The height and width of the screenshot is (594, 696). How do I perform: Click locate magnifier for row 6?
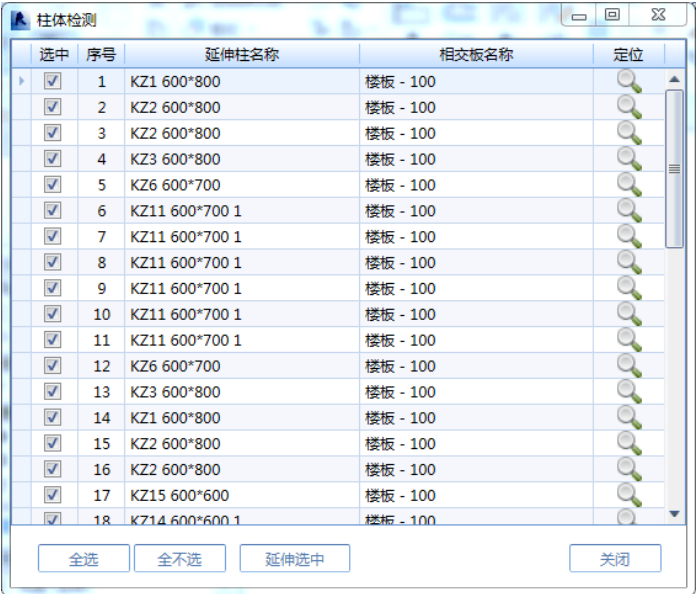[629, 211]
